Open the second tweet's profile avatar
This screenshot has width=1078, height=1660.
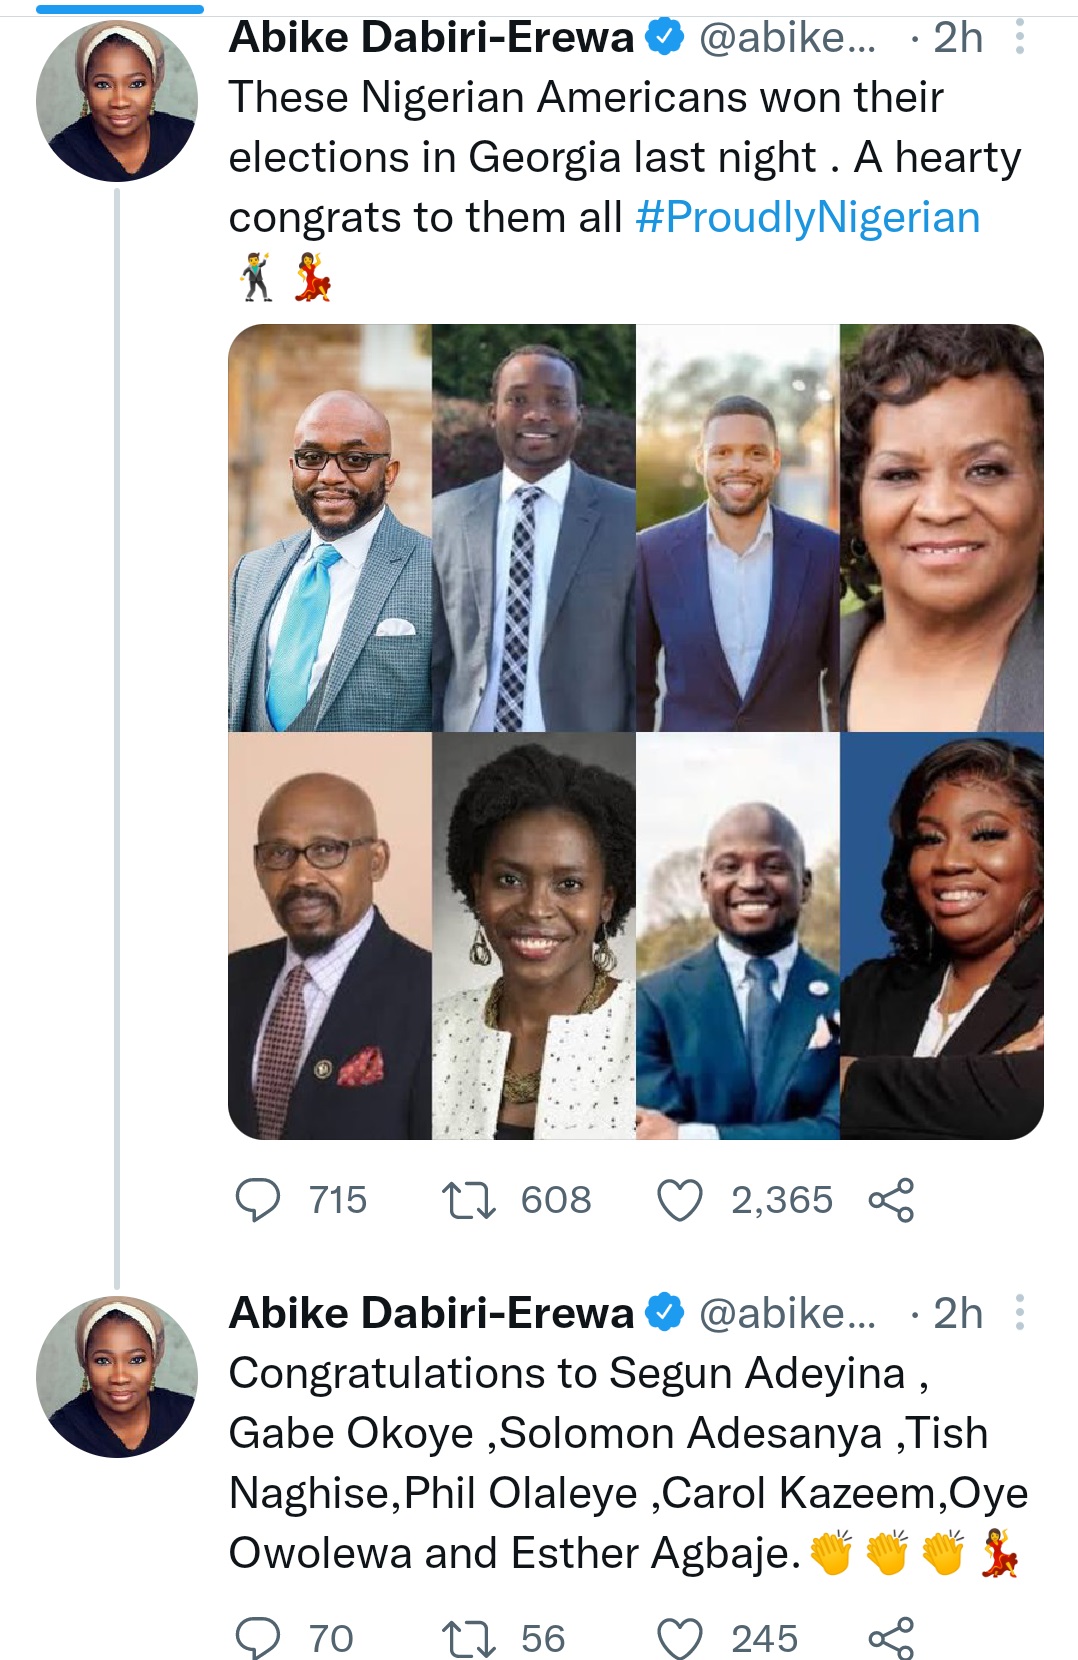pyautogui.click(x=116, y=1377)
